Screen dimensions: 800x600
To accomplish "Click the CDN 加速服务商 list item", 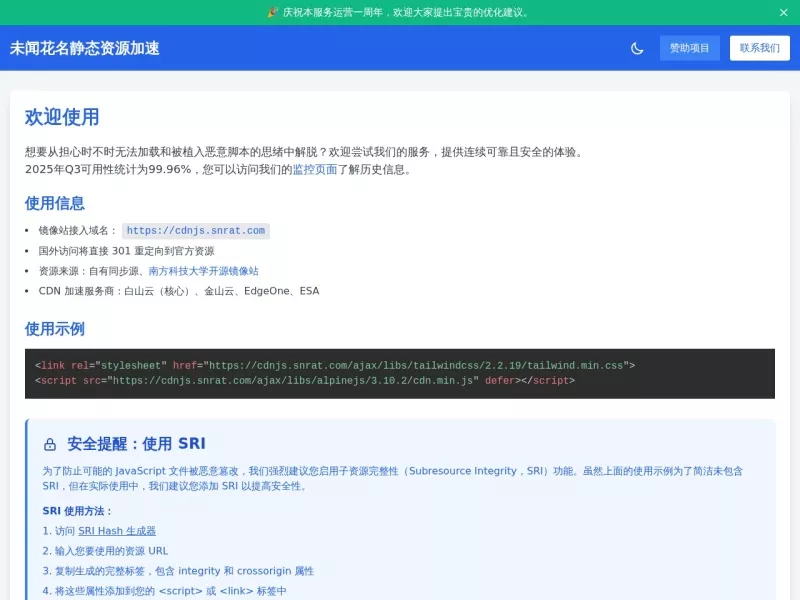I will click(179, 291).
